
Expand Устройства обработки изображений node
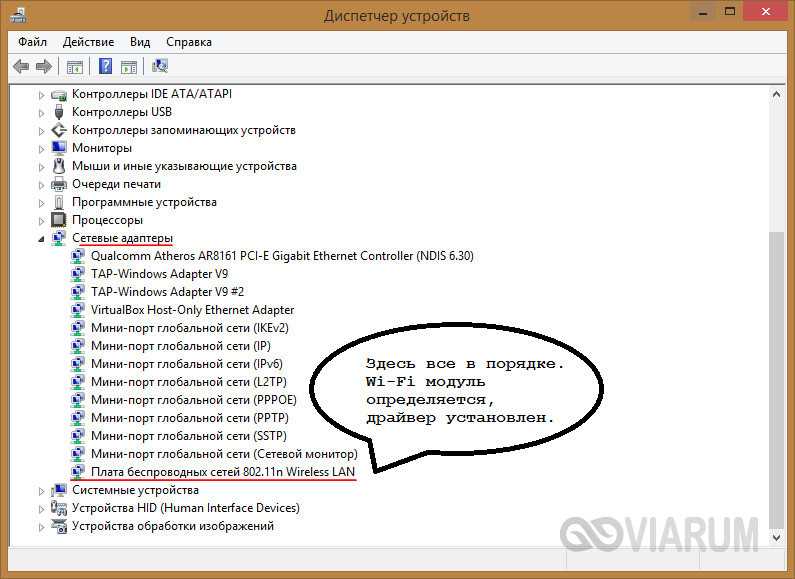(x=42, y=527)
